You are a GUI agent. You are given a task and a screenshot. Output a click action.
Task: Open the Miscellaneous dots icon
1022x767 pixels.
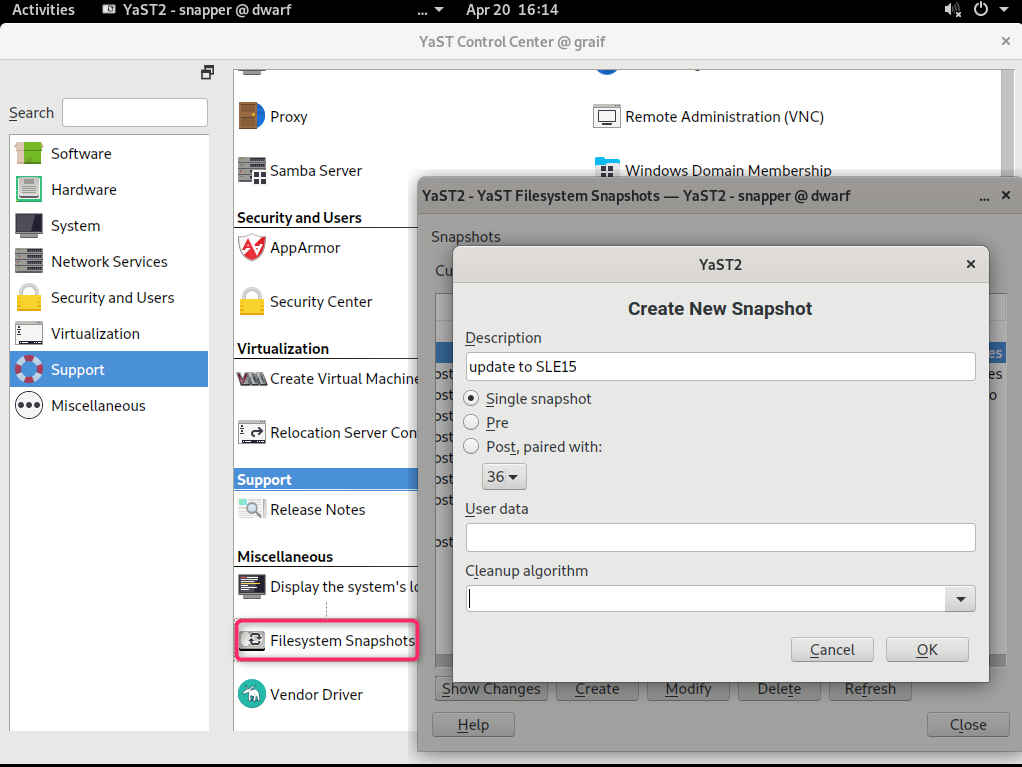tap(29, 405)
